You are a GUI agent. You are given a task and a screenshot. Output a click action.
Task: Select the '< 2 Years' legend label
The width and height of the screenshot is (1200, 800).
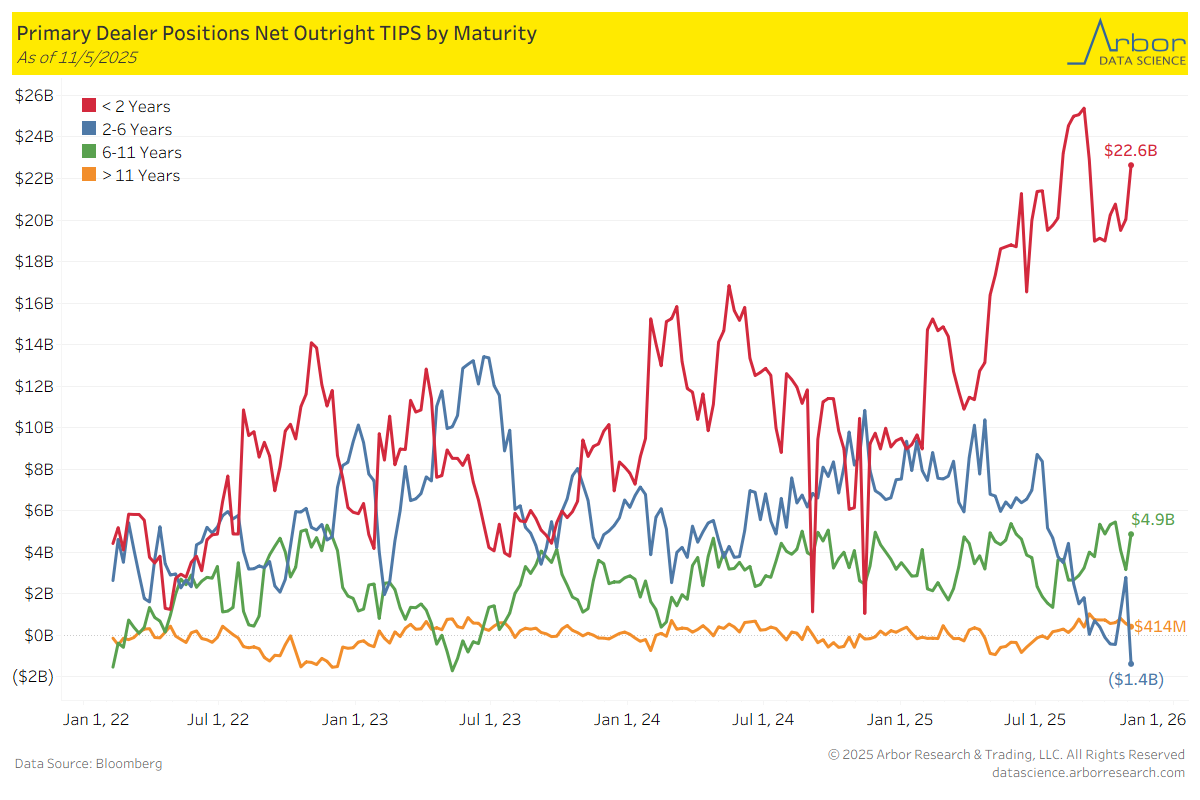(136, 106)
